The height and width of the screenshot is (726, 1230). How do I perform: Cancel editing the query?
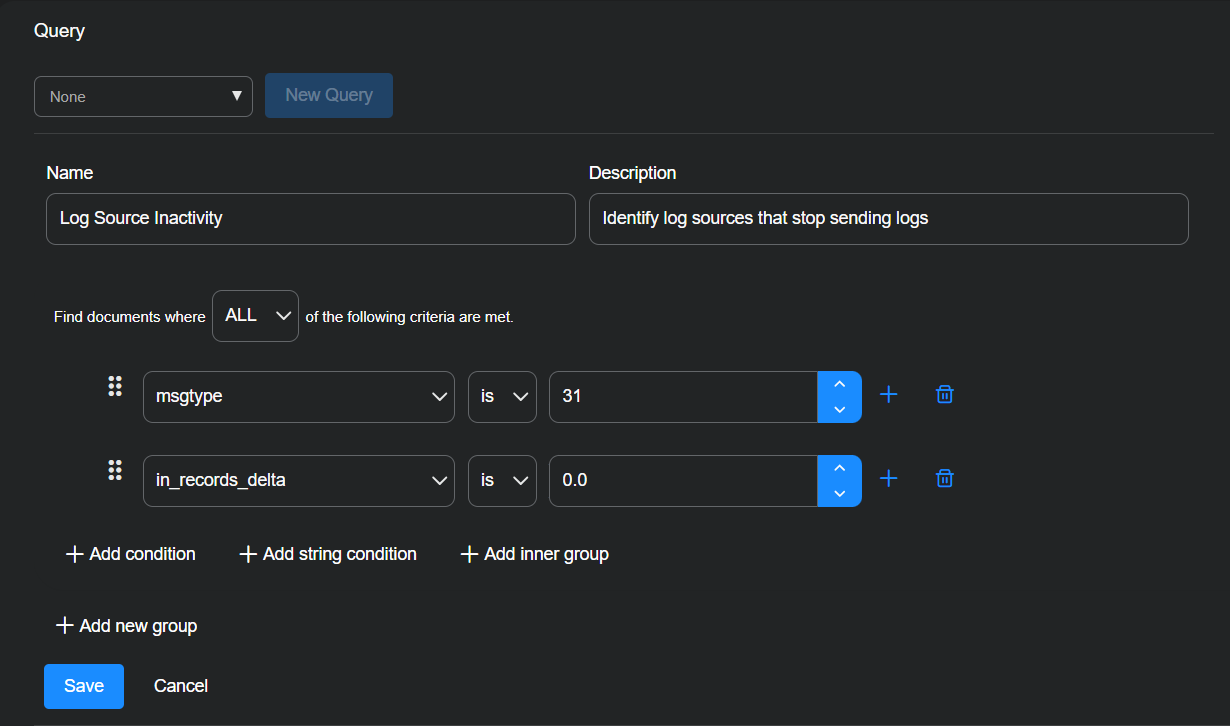(180, 685)
